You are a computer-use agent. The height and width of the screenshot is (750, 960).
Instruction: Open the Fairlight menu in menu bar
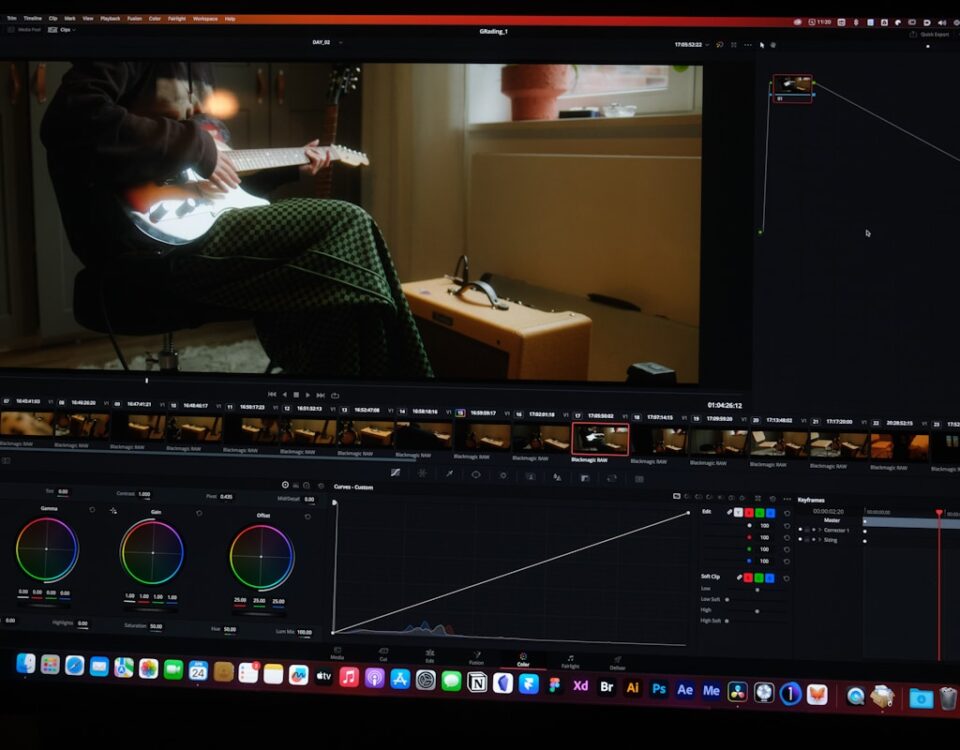point(176,18)
